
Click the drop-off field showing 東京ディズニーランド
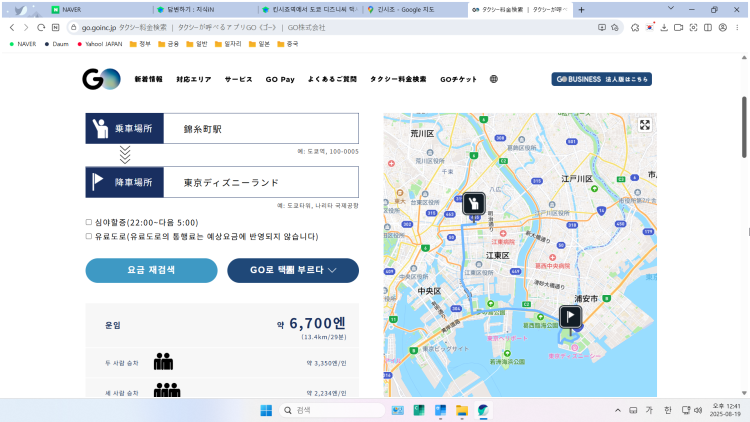coord(261,182)
